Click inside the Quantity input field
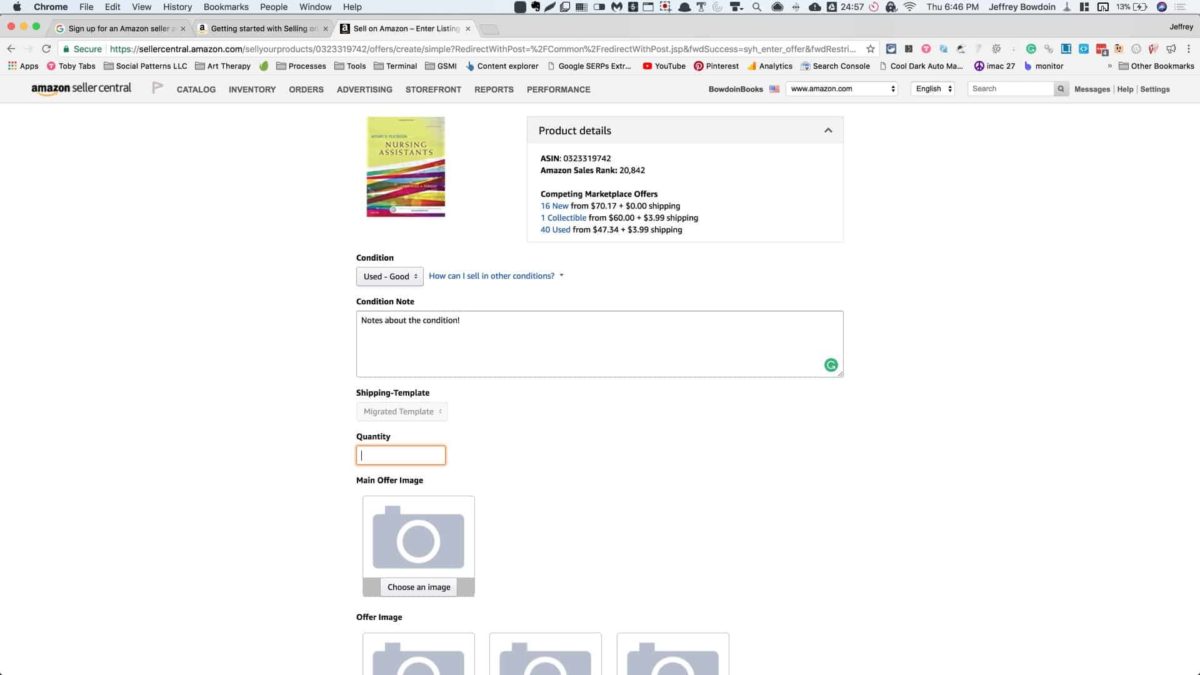 [x=400, y=455]
